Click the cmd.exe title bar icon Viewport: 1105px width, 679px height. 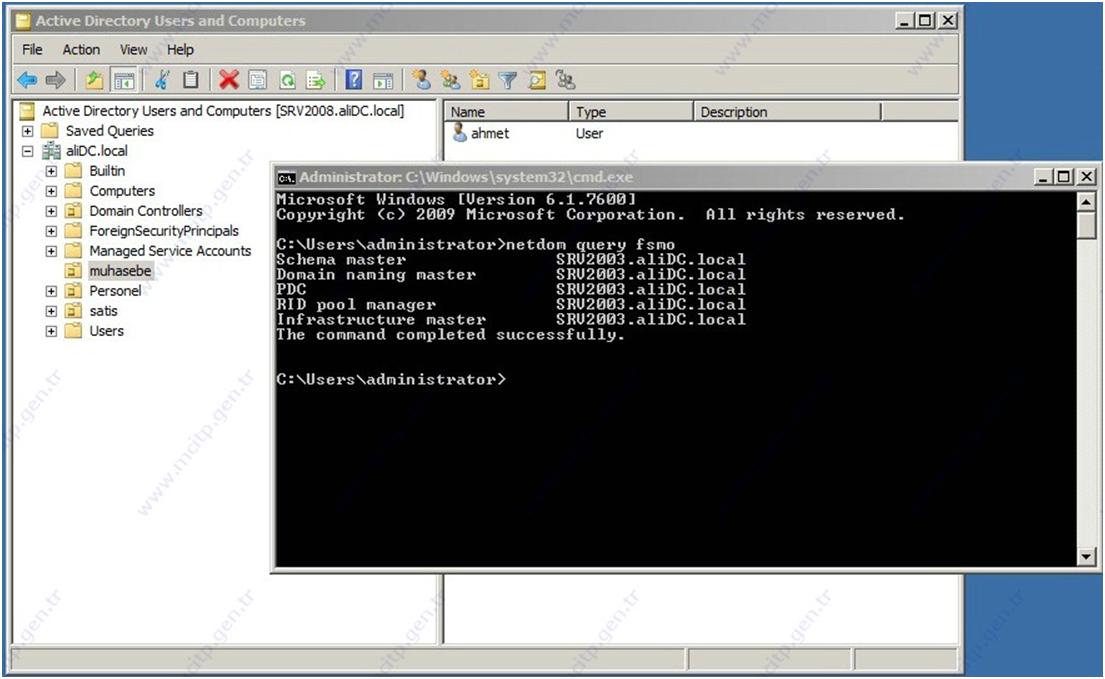click(x=286, y=177)
